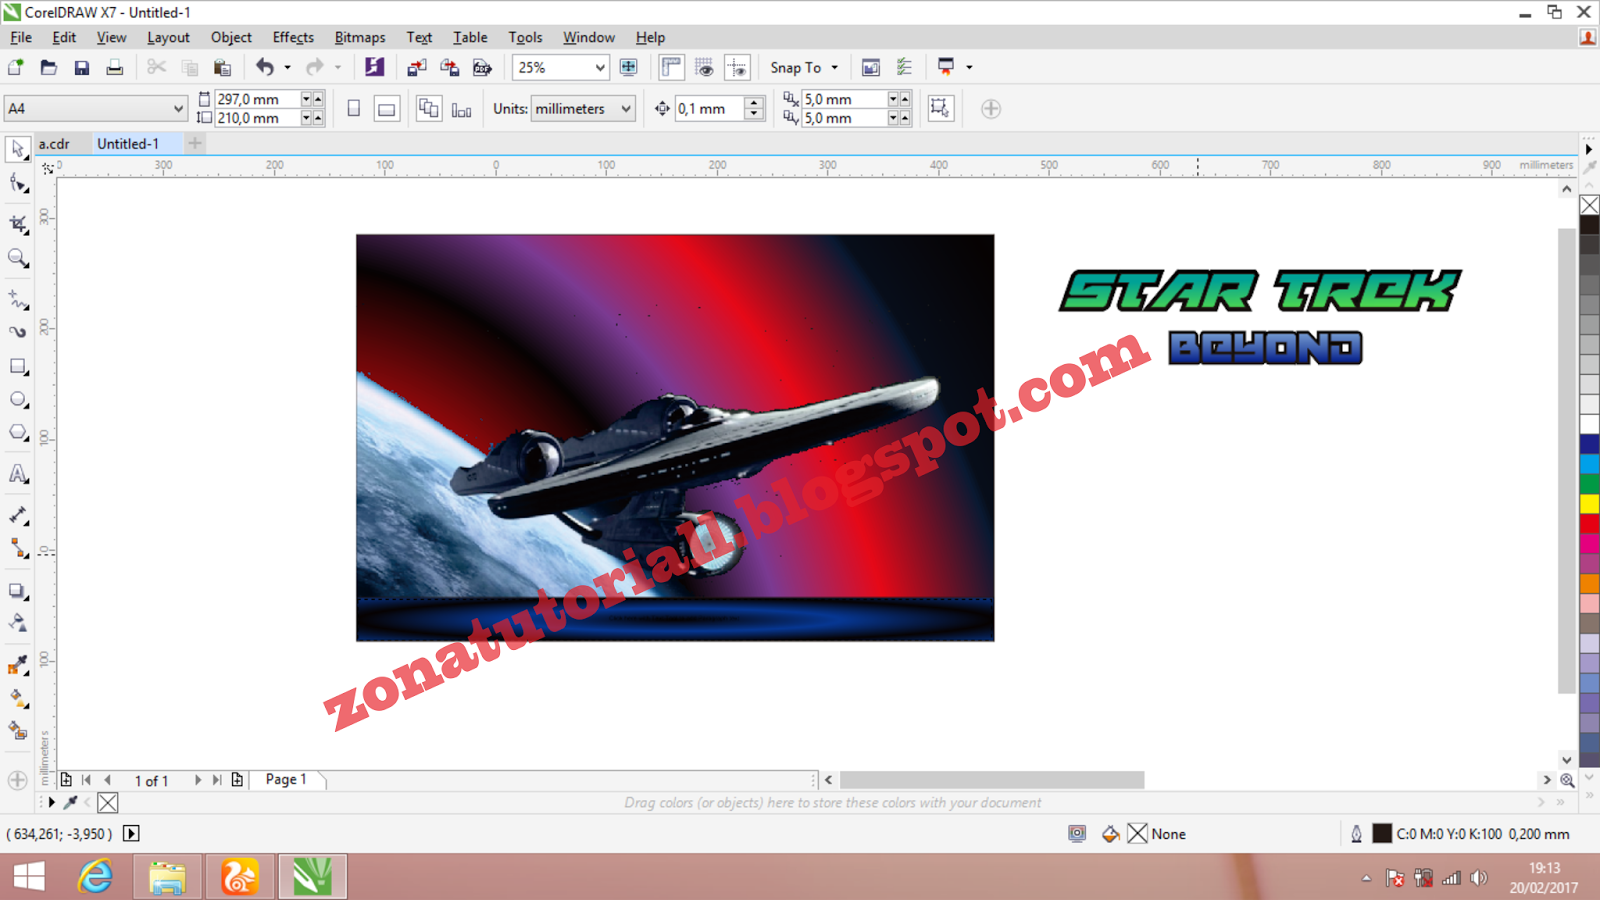Open CorelDRAW from the Windows taskbar
This screenshot has height=900, width=1600.
(312, 877)
